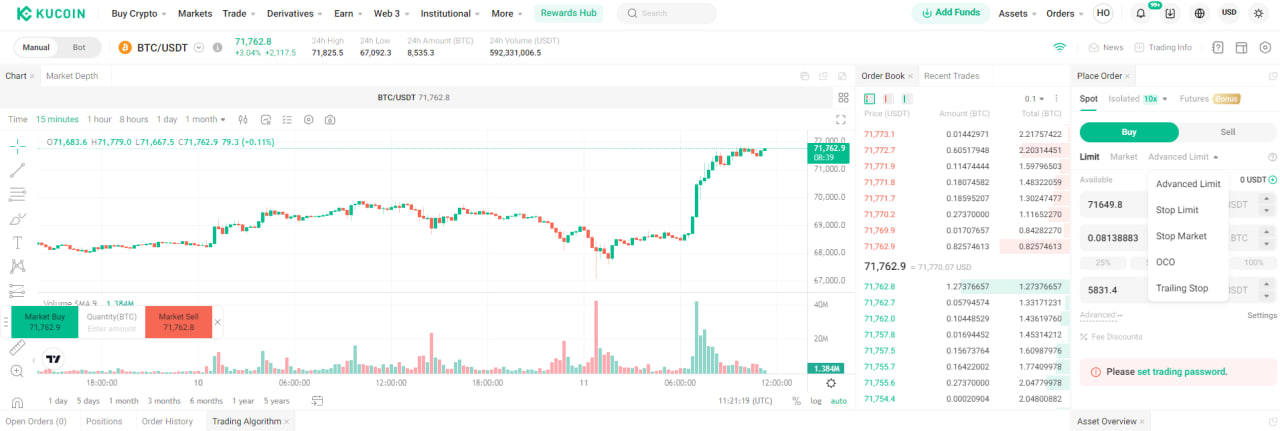The height and width of the screenshot is (431, 1280).
Task: Click the Add Funds button
Action: 950,13
